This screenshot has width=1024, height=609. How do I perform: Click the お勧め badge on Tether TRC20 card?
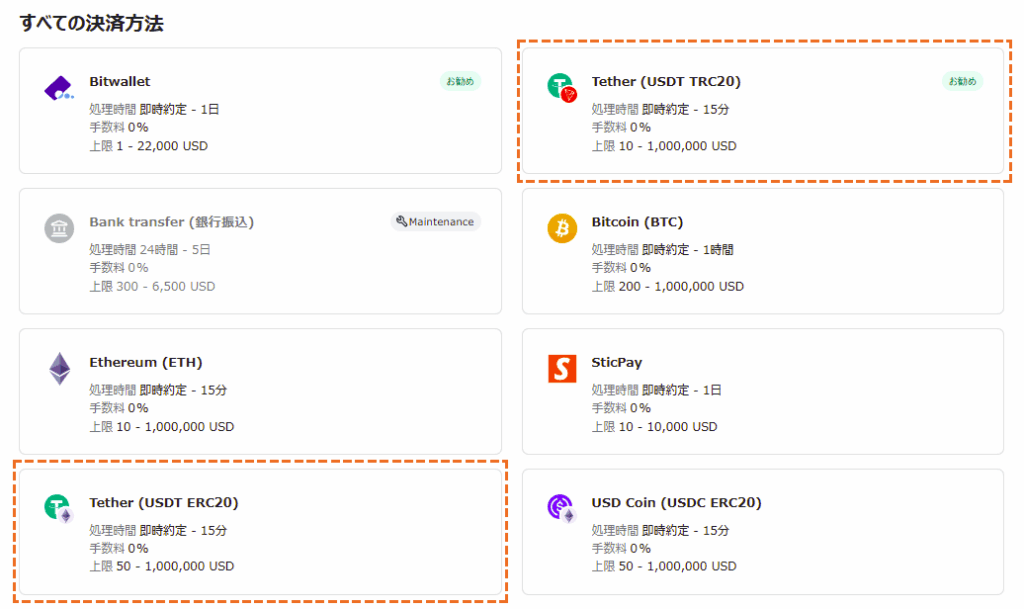(x=962, y=82)
